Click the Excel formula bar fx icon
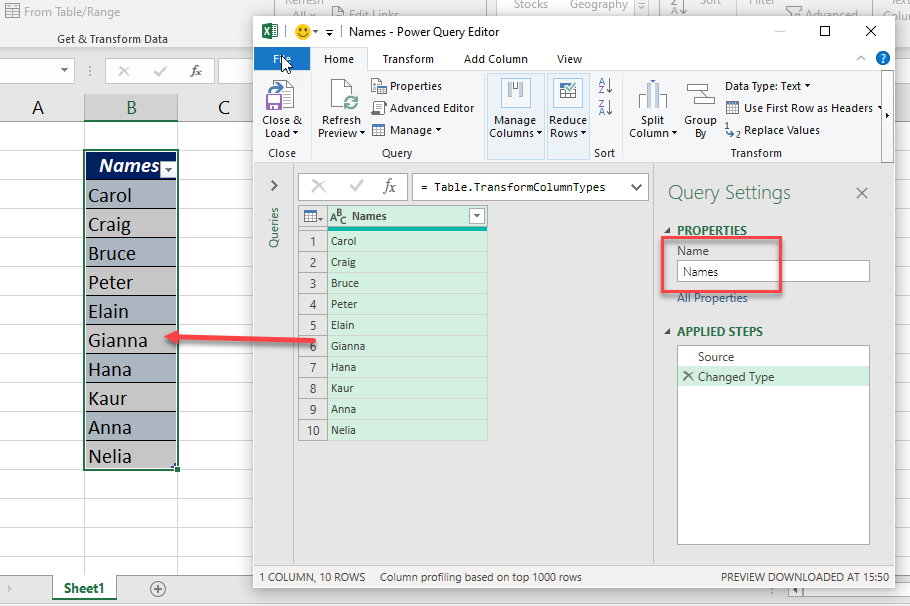This screenshot has width=910, height=606. point(196,71)
